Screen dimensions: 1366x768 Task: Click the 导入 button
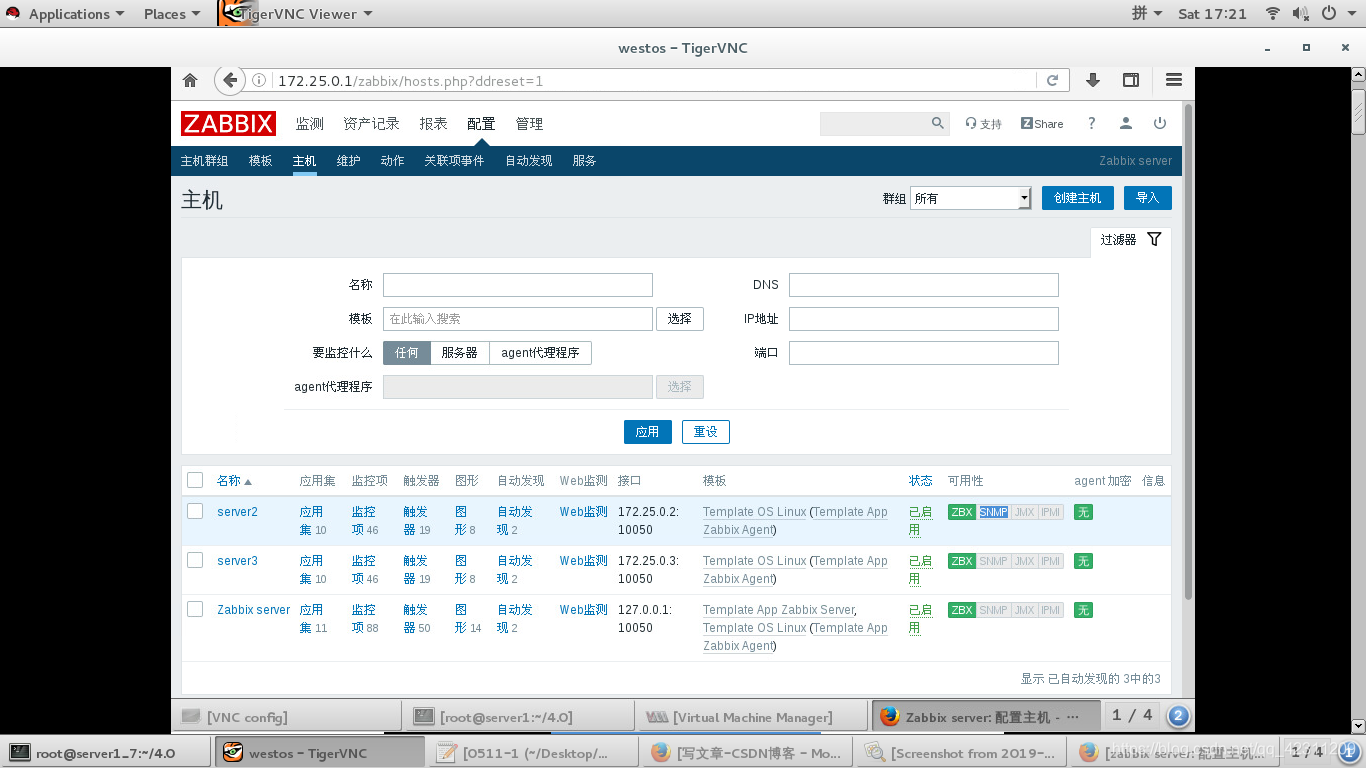(x=1147, y=198)
